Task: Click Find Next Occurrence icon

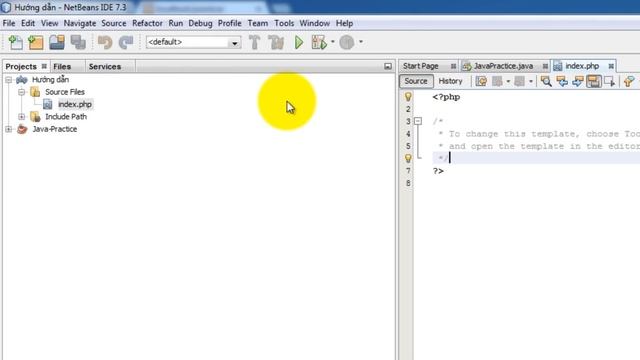Action: tap(578, 81)
